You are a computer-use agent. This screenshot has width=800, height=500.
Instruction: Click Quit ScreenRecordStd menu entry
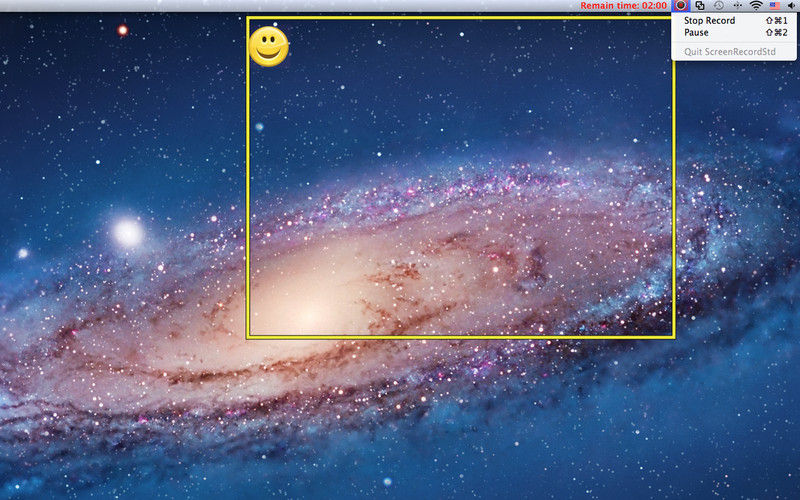(x=734, y=52)
